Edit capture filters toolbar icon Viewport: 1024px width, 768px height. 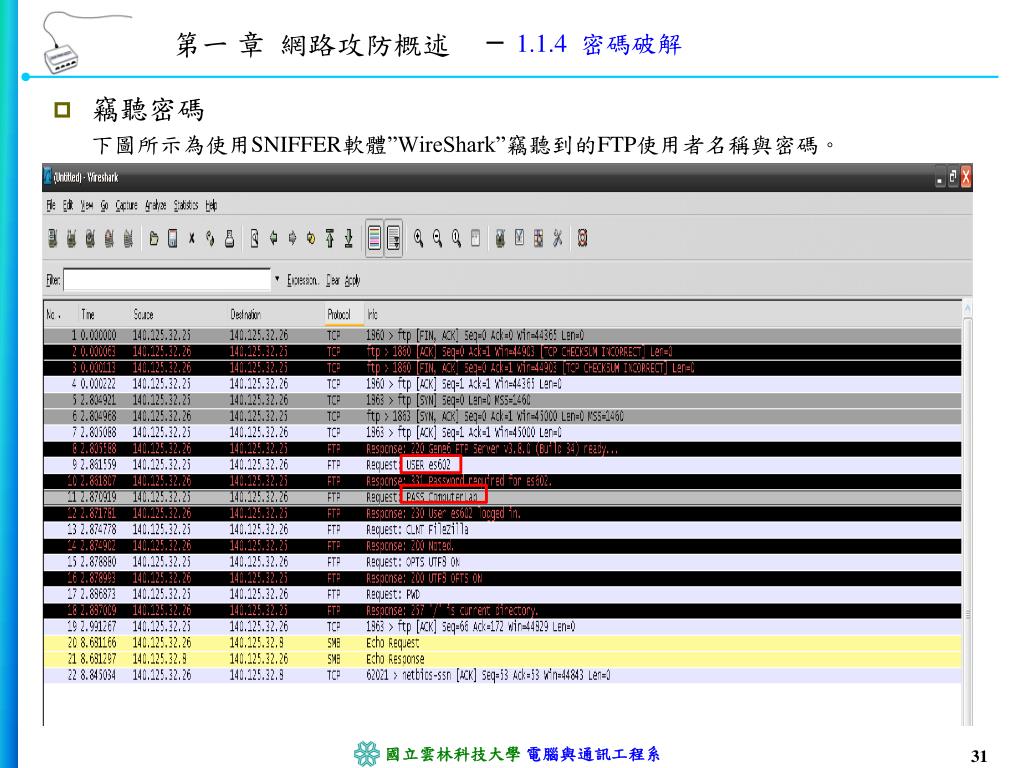500,239
